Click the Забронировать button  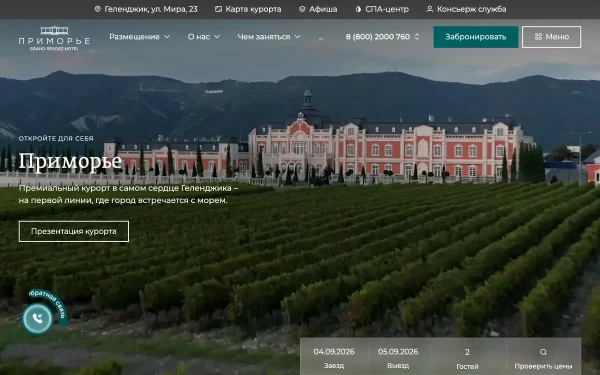pos(476,37)
